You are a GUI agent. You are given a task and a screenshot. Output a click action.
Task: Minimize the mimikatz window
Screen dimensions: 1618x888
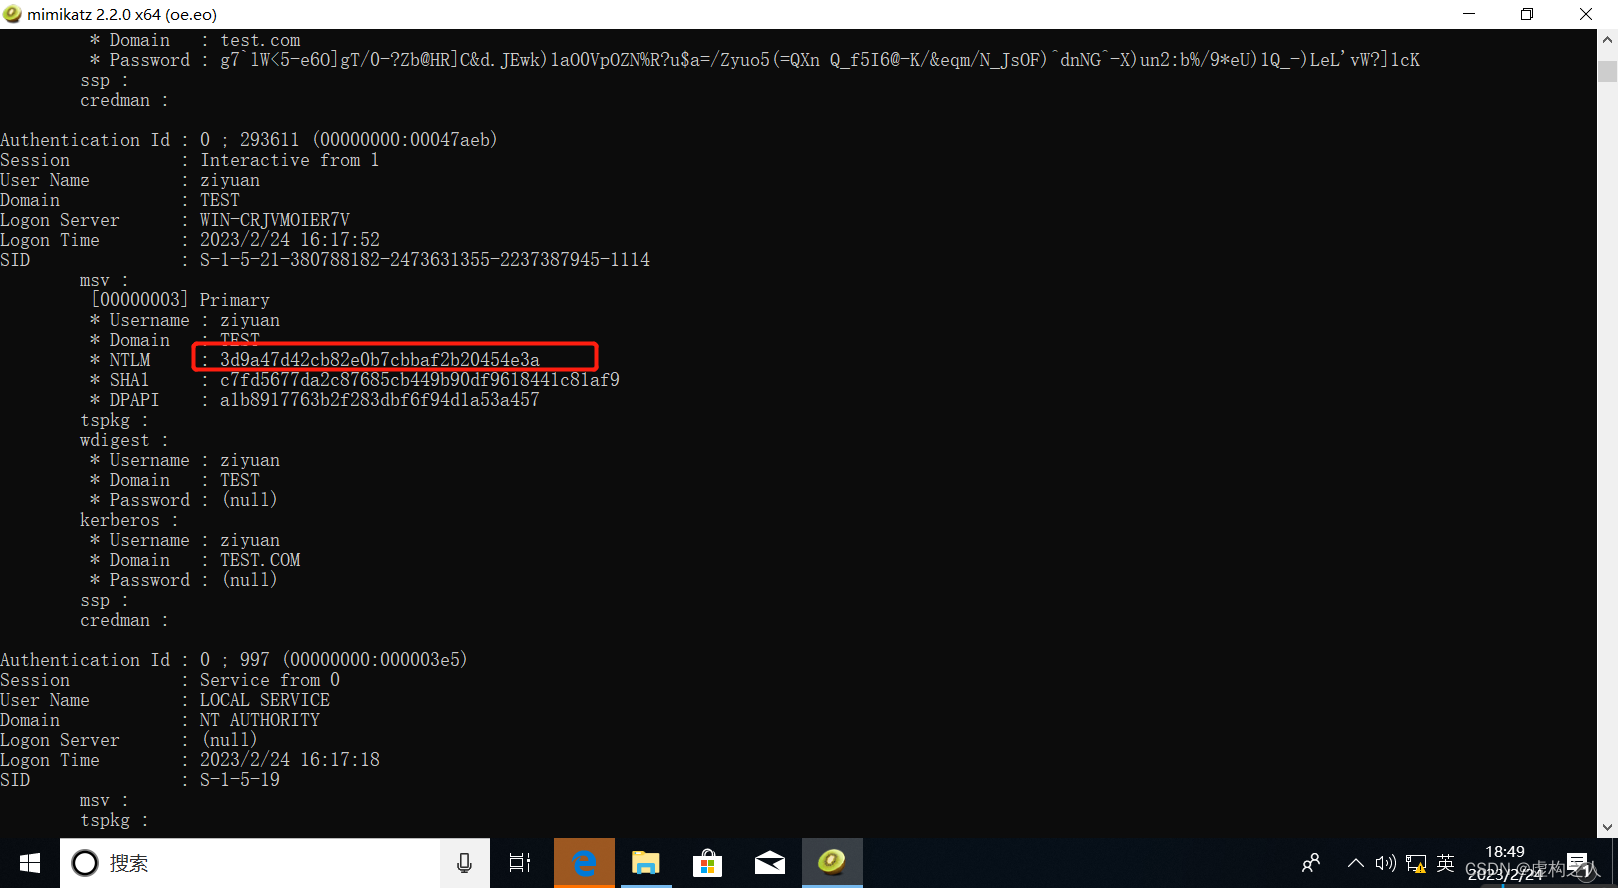1469,14
